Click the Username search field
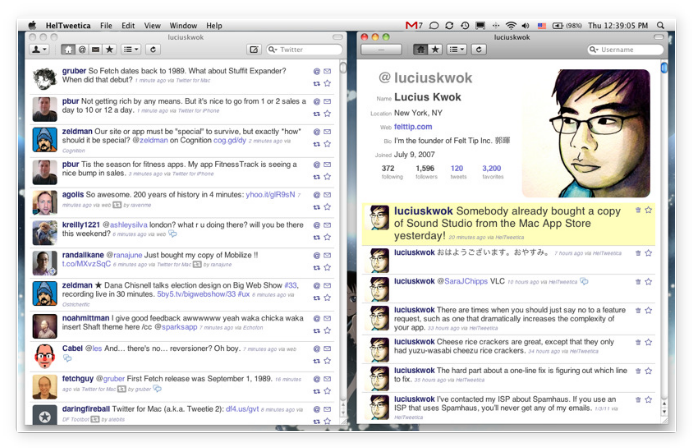 625,49
